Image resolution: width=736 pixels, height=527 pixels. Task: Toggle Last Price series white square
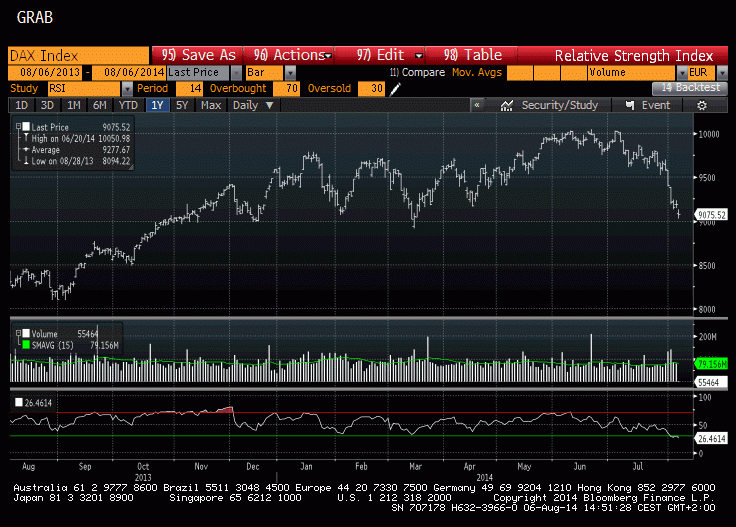[x=26, y=126]
